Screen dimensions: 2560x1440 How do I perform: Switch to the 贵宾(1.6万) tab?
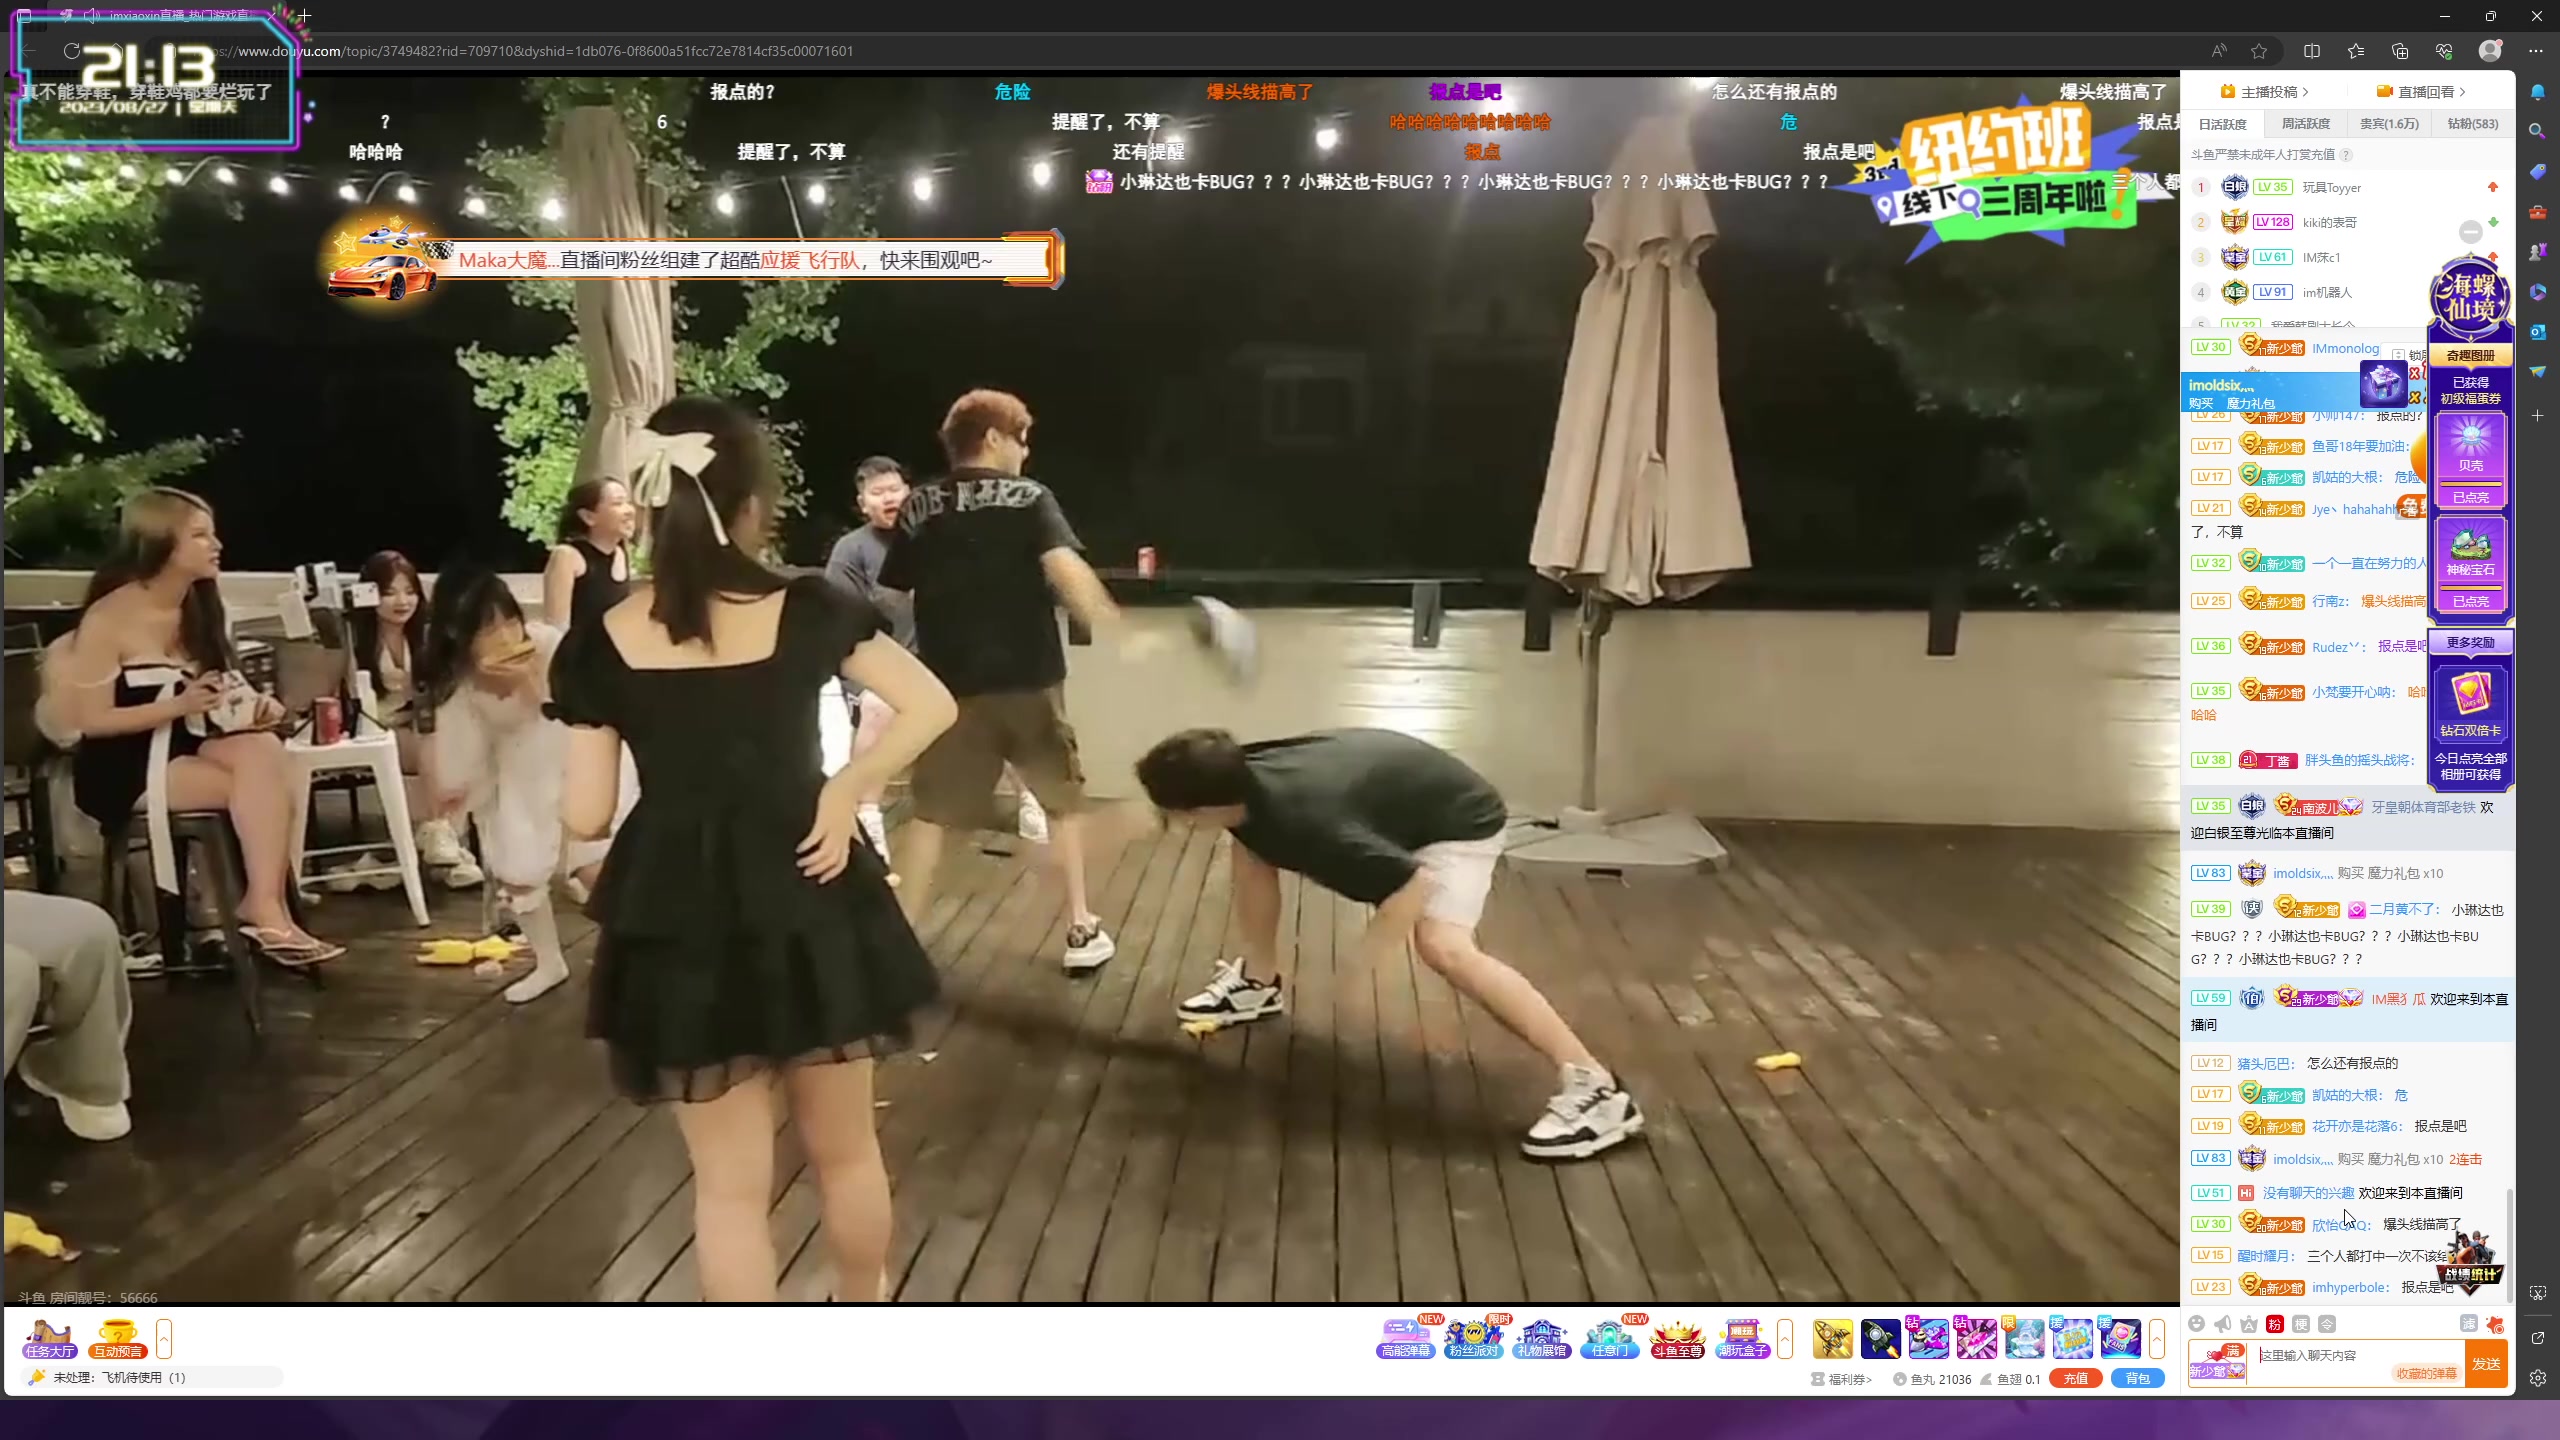[x=2389, y=124]
